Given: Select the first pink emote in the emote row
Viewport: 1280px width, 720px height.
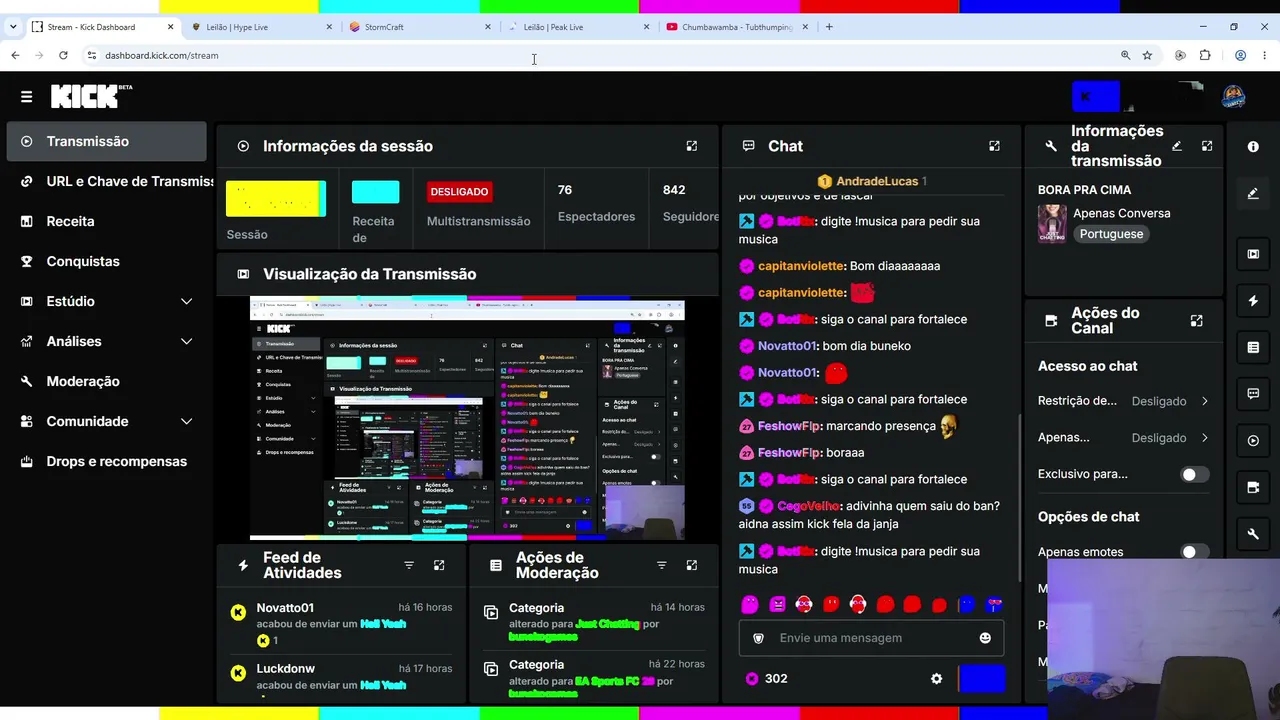Looking at the screenshot, I should point(750,604).
